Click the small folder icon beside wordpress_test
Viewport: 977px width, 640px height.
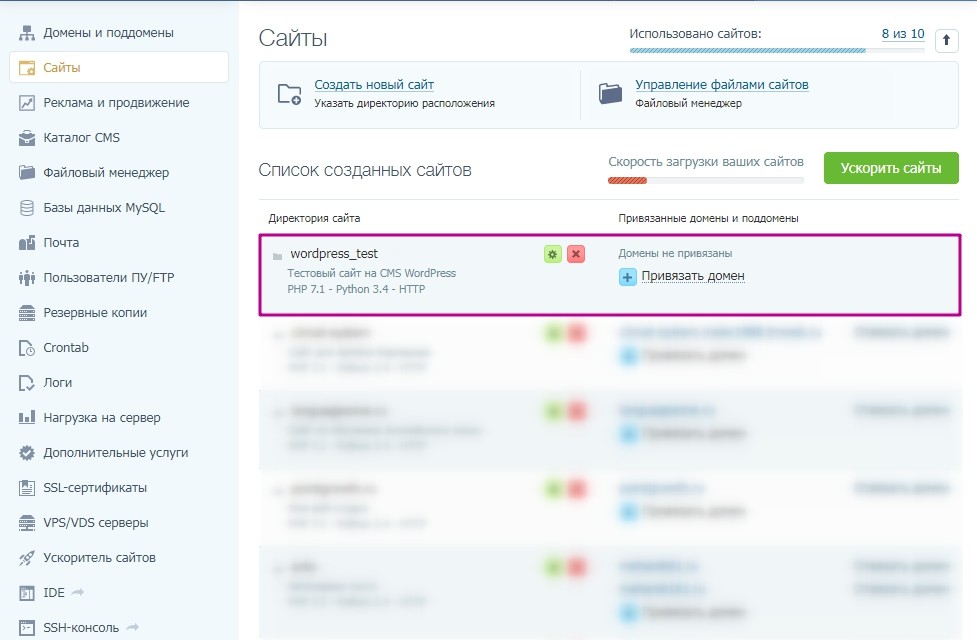[x=277, y=256]
